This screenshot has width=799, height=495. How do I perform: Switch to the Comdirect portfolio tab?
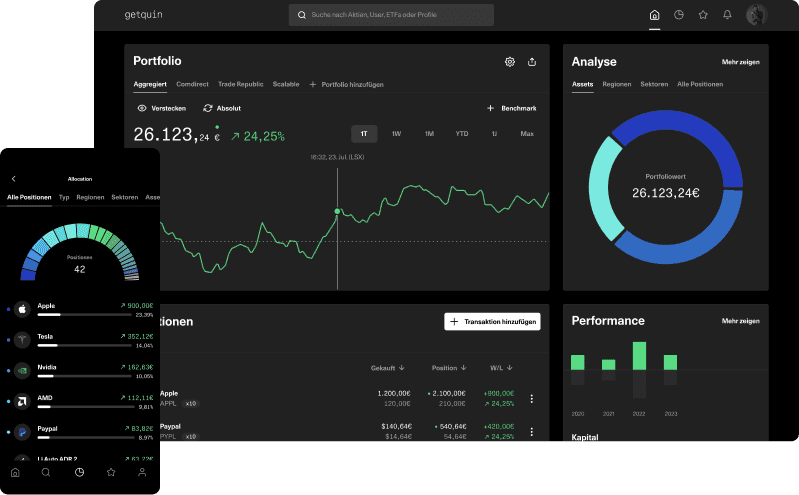coord(192,84)
